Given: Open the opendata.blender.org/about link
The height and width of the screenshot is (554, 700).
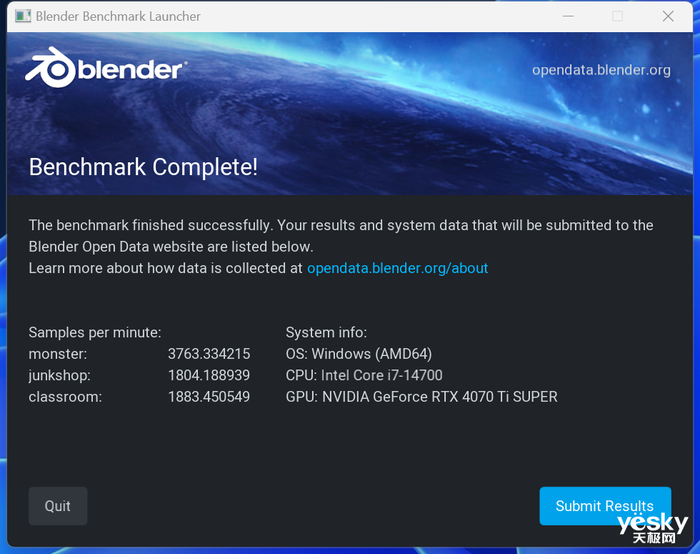Looking at the screenshot, I should point(397,268).
